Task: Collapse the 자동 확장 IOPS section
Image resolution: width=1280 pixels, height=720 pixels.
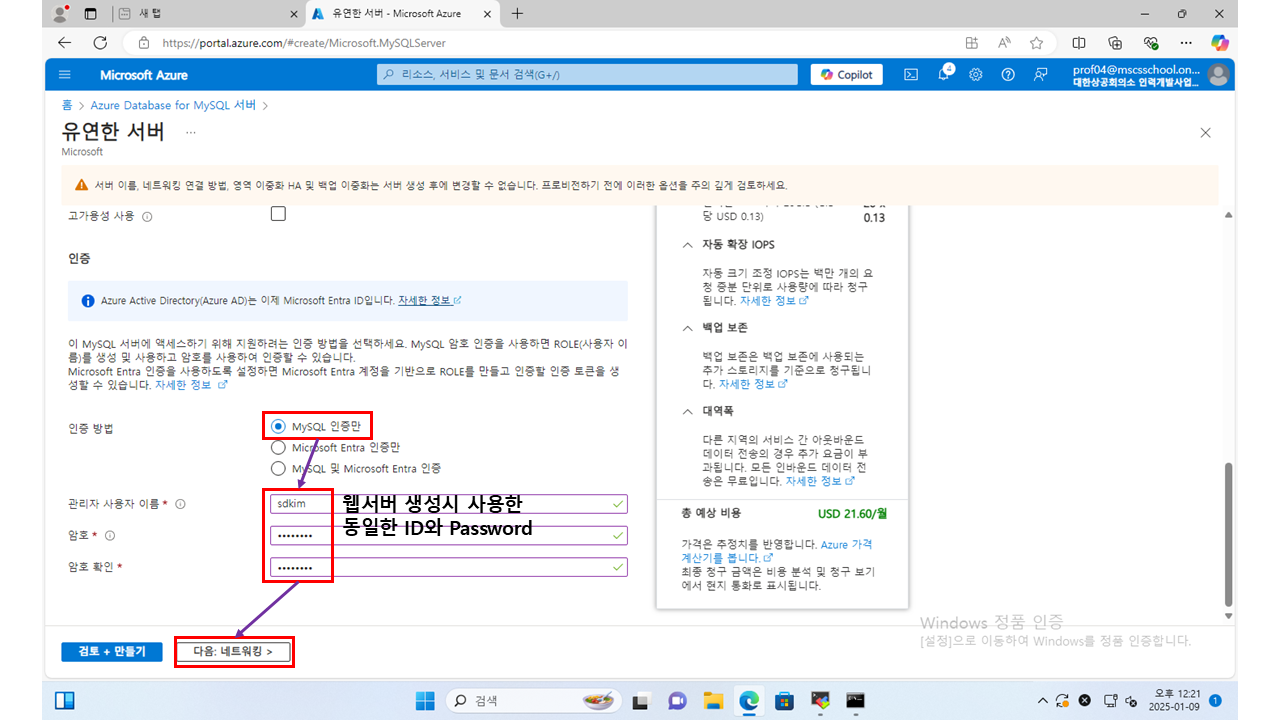Action: point(687,245)
